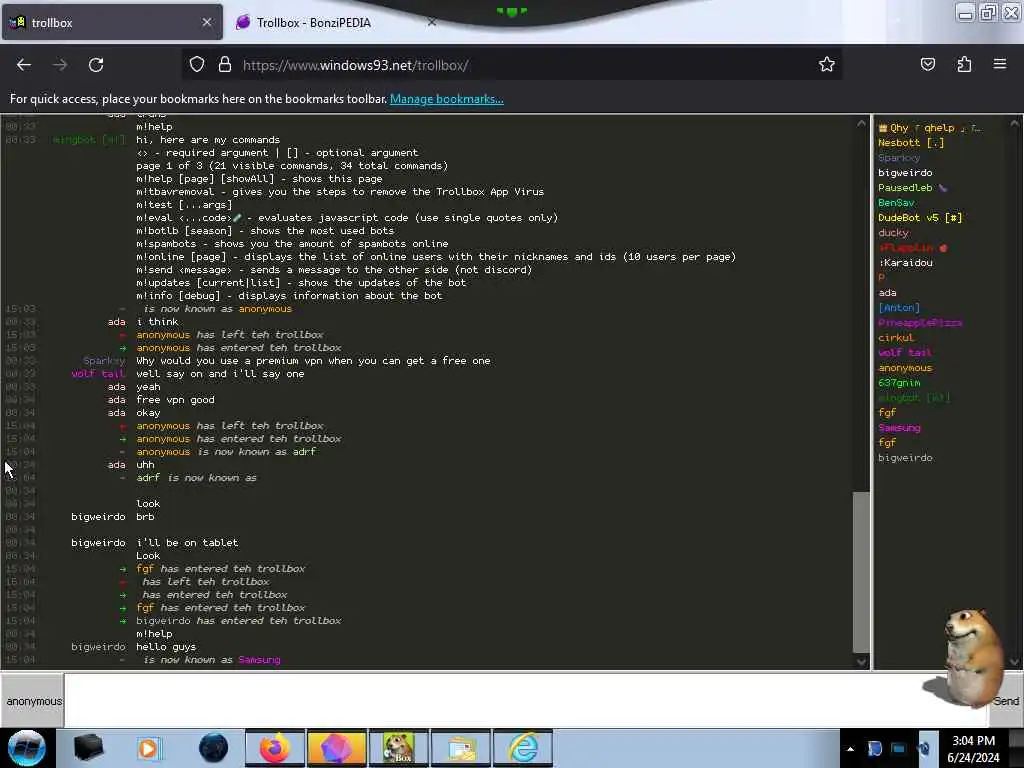
Task: Click the 'free vpn good' message
Action: (175, 400)
